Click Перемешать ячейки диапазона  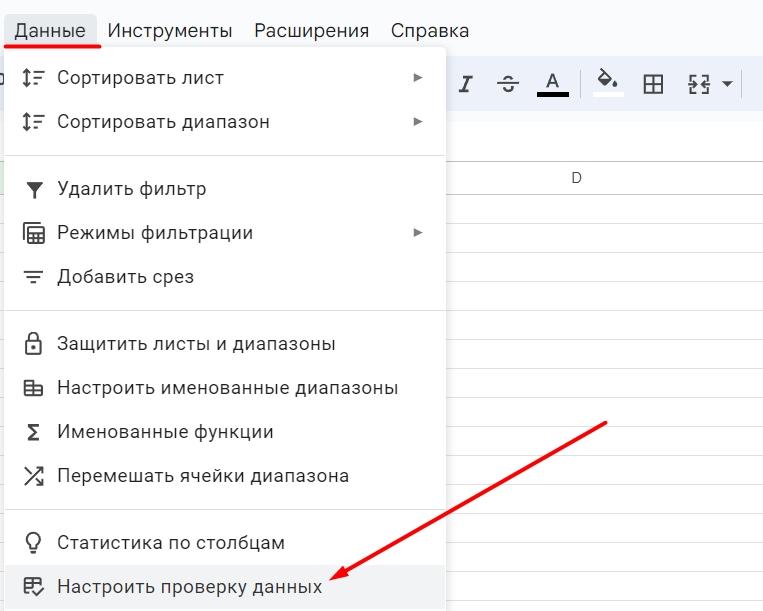click(203, 476)
